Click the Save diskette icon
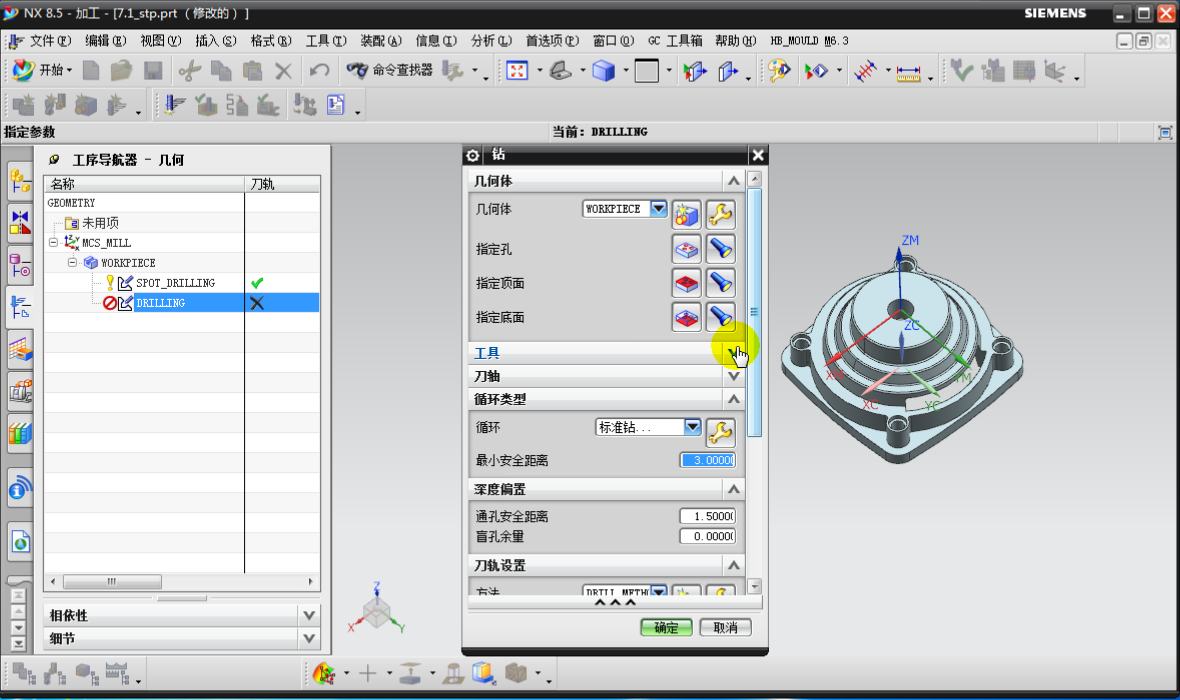The width and height of the screenshot is (1180, 700). point(154,71)
